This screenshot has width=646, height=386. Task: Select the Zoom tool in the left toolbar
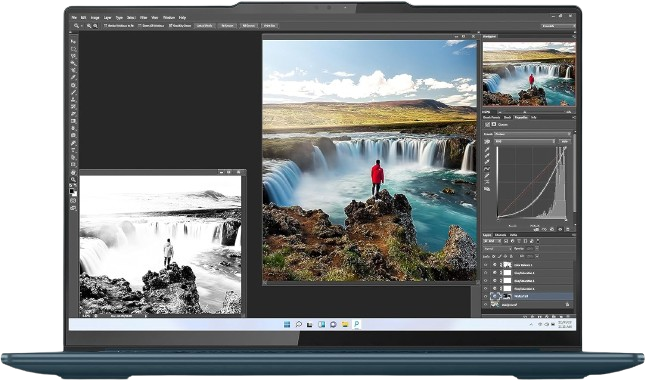click(x=73, y=180)
